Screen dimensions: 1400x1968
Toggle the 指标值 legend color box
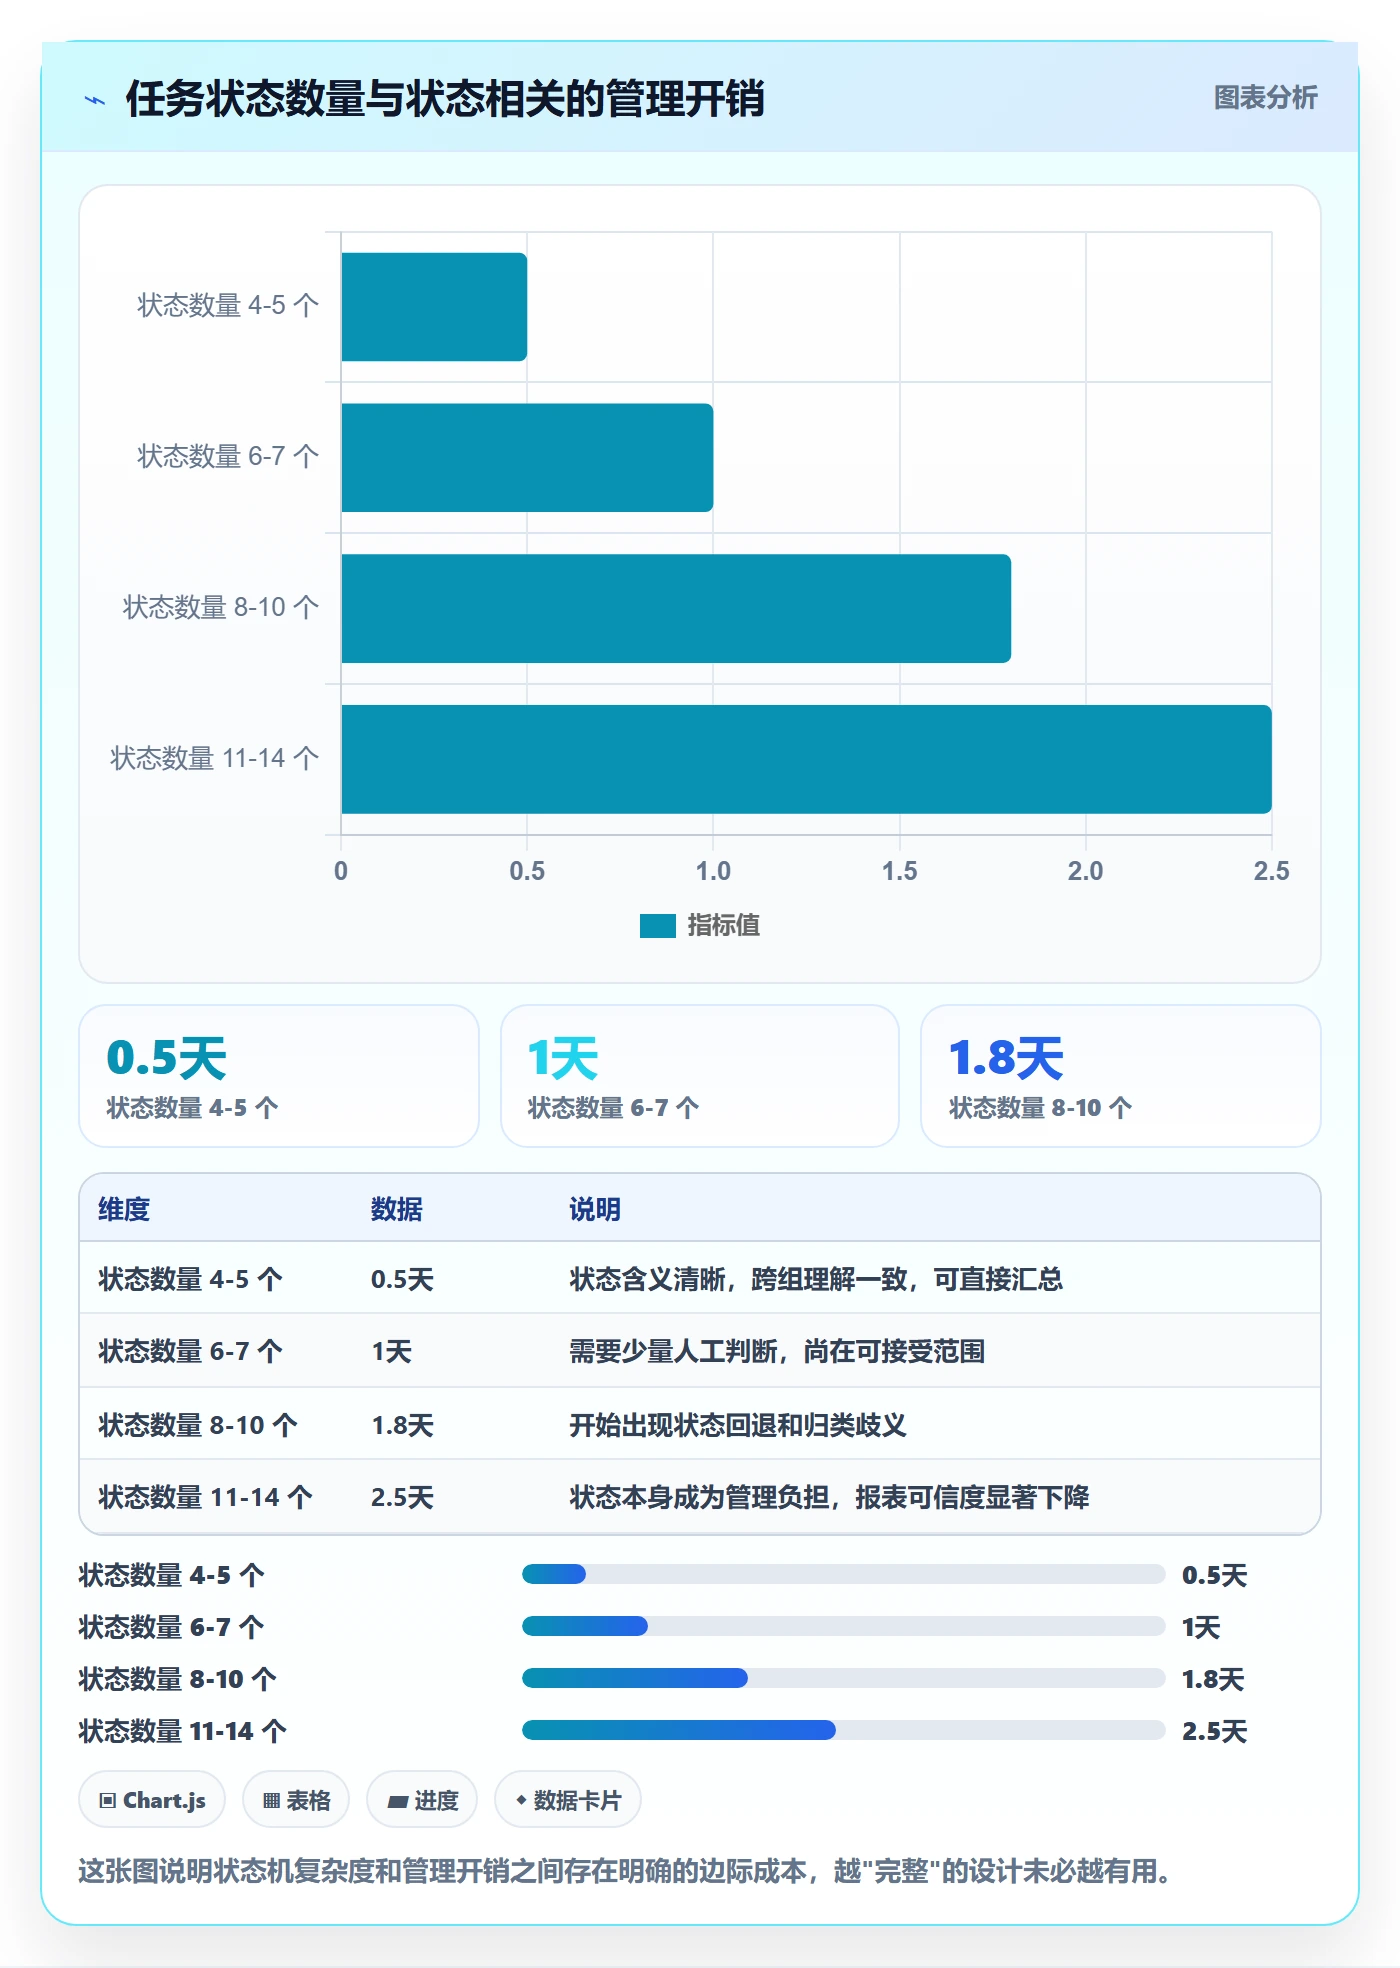coord(658,926)
